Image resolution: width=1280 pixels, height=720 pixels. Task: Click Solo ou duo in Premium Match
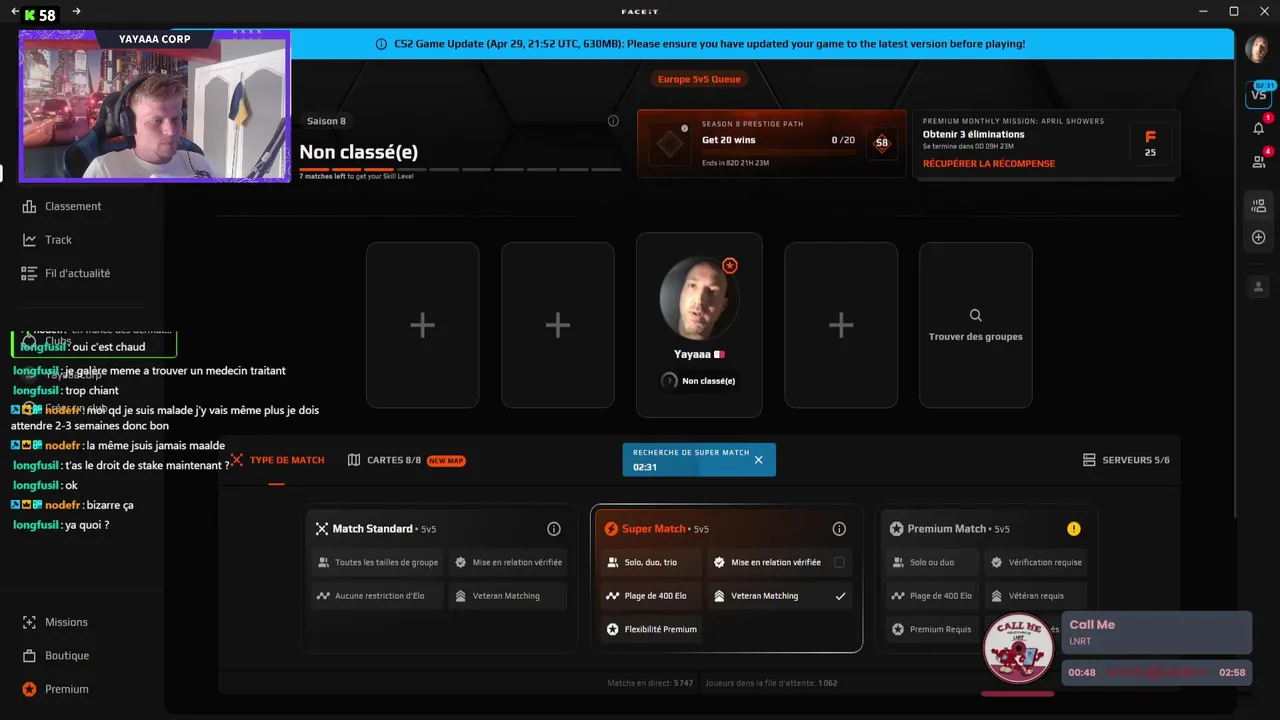point(932,562)
